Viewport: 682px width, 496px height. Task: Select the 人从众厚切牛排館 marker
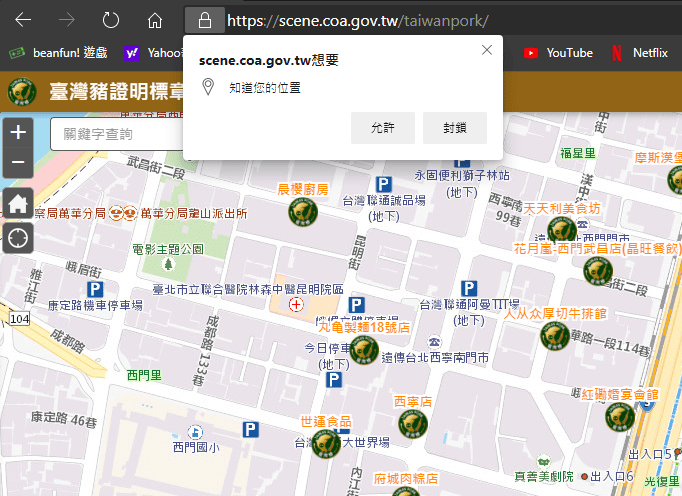pyautogui.click(x=555, y=335)
